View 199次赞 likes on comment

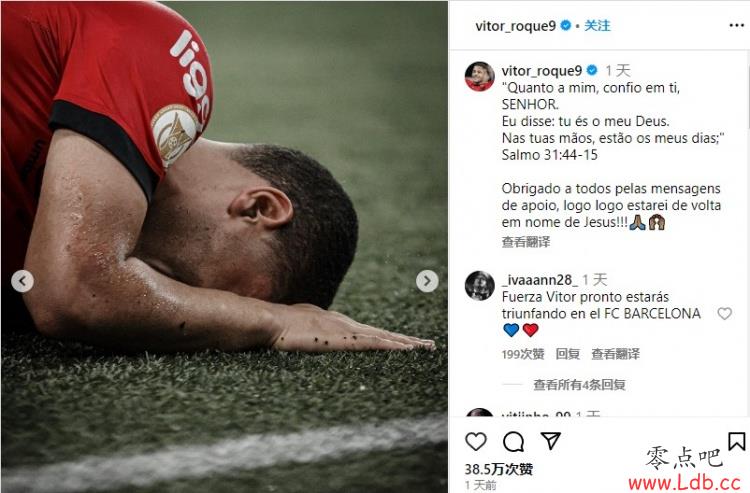pos(523,354)
